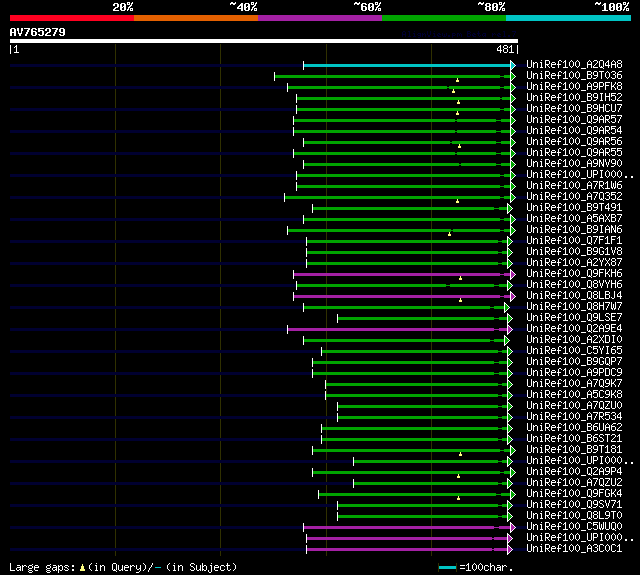Select the UniRef100_A7Q352 label
Viewport: 640px width, 575px height.
574,197
